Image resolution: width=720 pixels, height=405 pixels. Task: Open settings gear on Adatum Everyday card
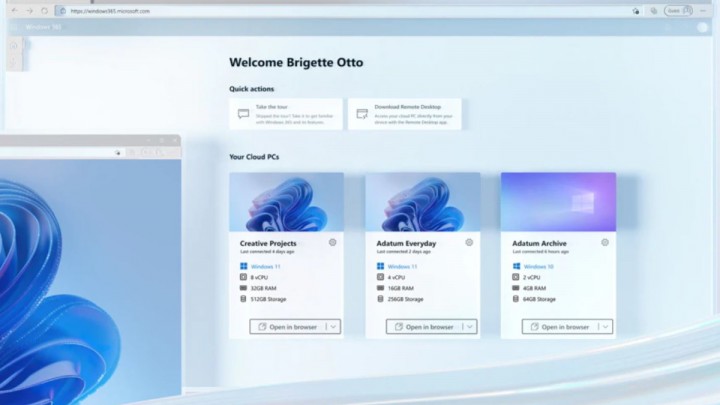click(x=469, y=242)
